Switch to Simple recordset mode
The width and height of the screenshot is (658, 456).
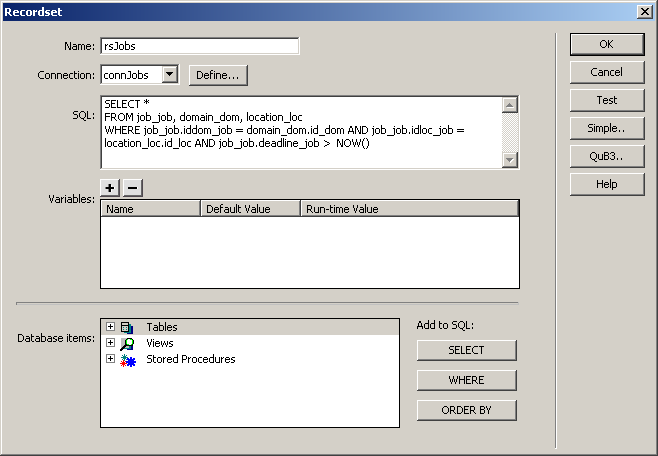pos(606,128)
